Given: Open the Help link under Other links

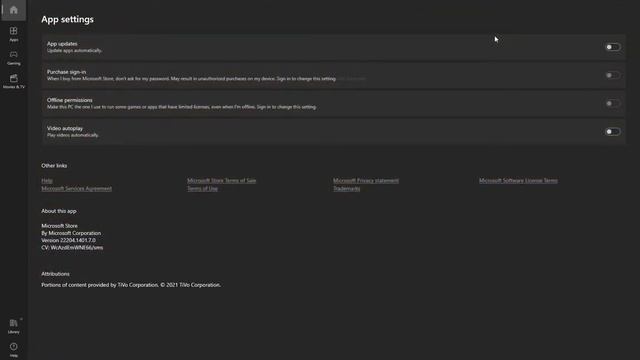Looking at the screenshot, I should [x=47, y=180].
